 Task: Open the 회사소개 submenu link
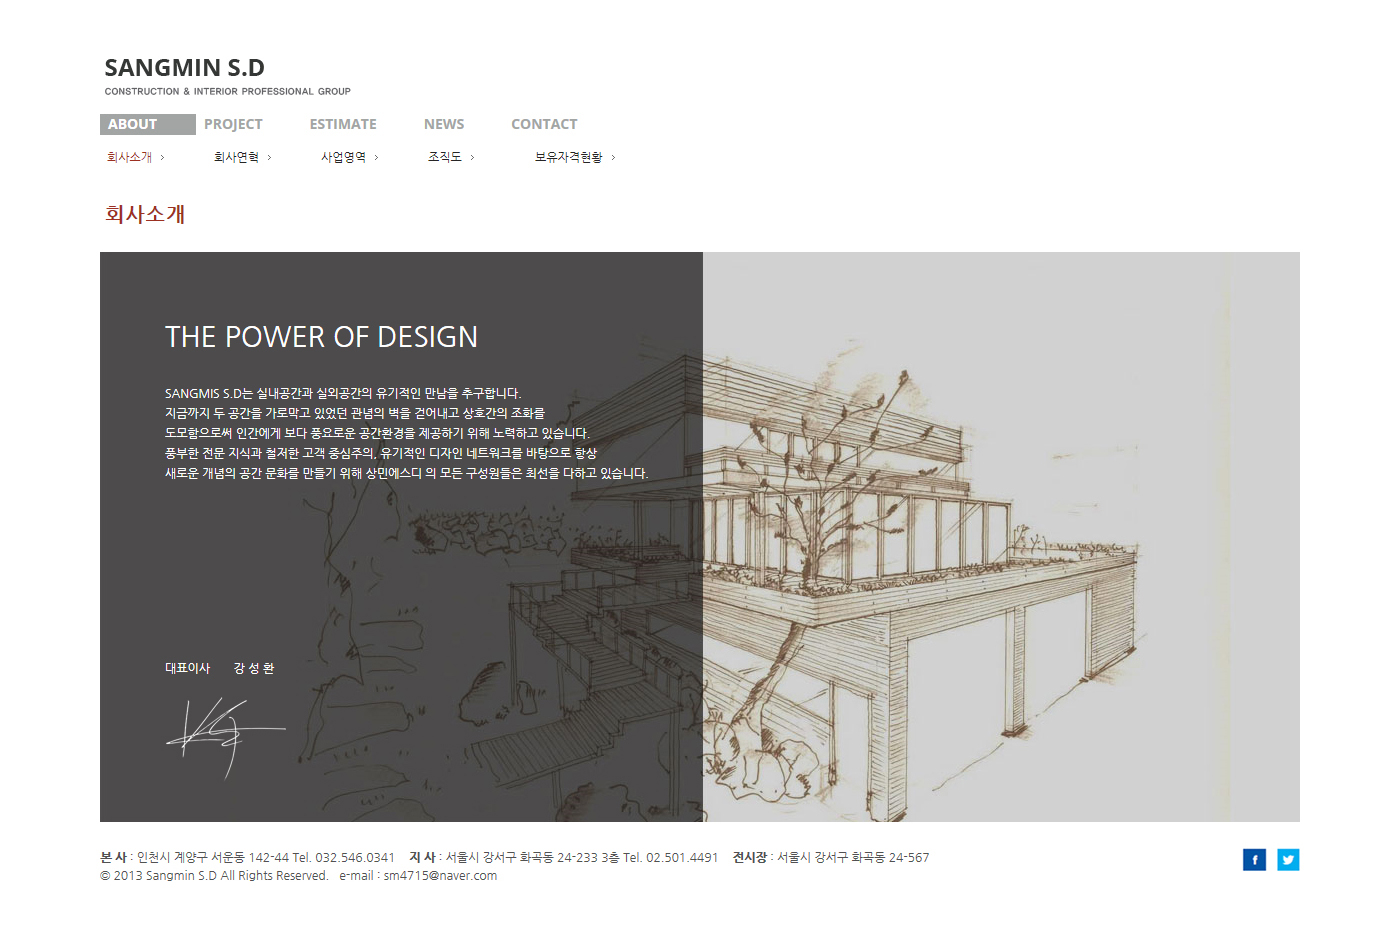(x=130, y=158)
